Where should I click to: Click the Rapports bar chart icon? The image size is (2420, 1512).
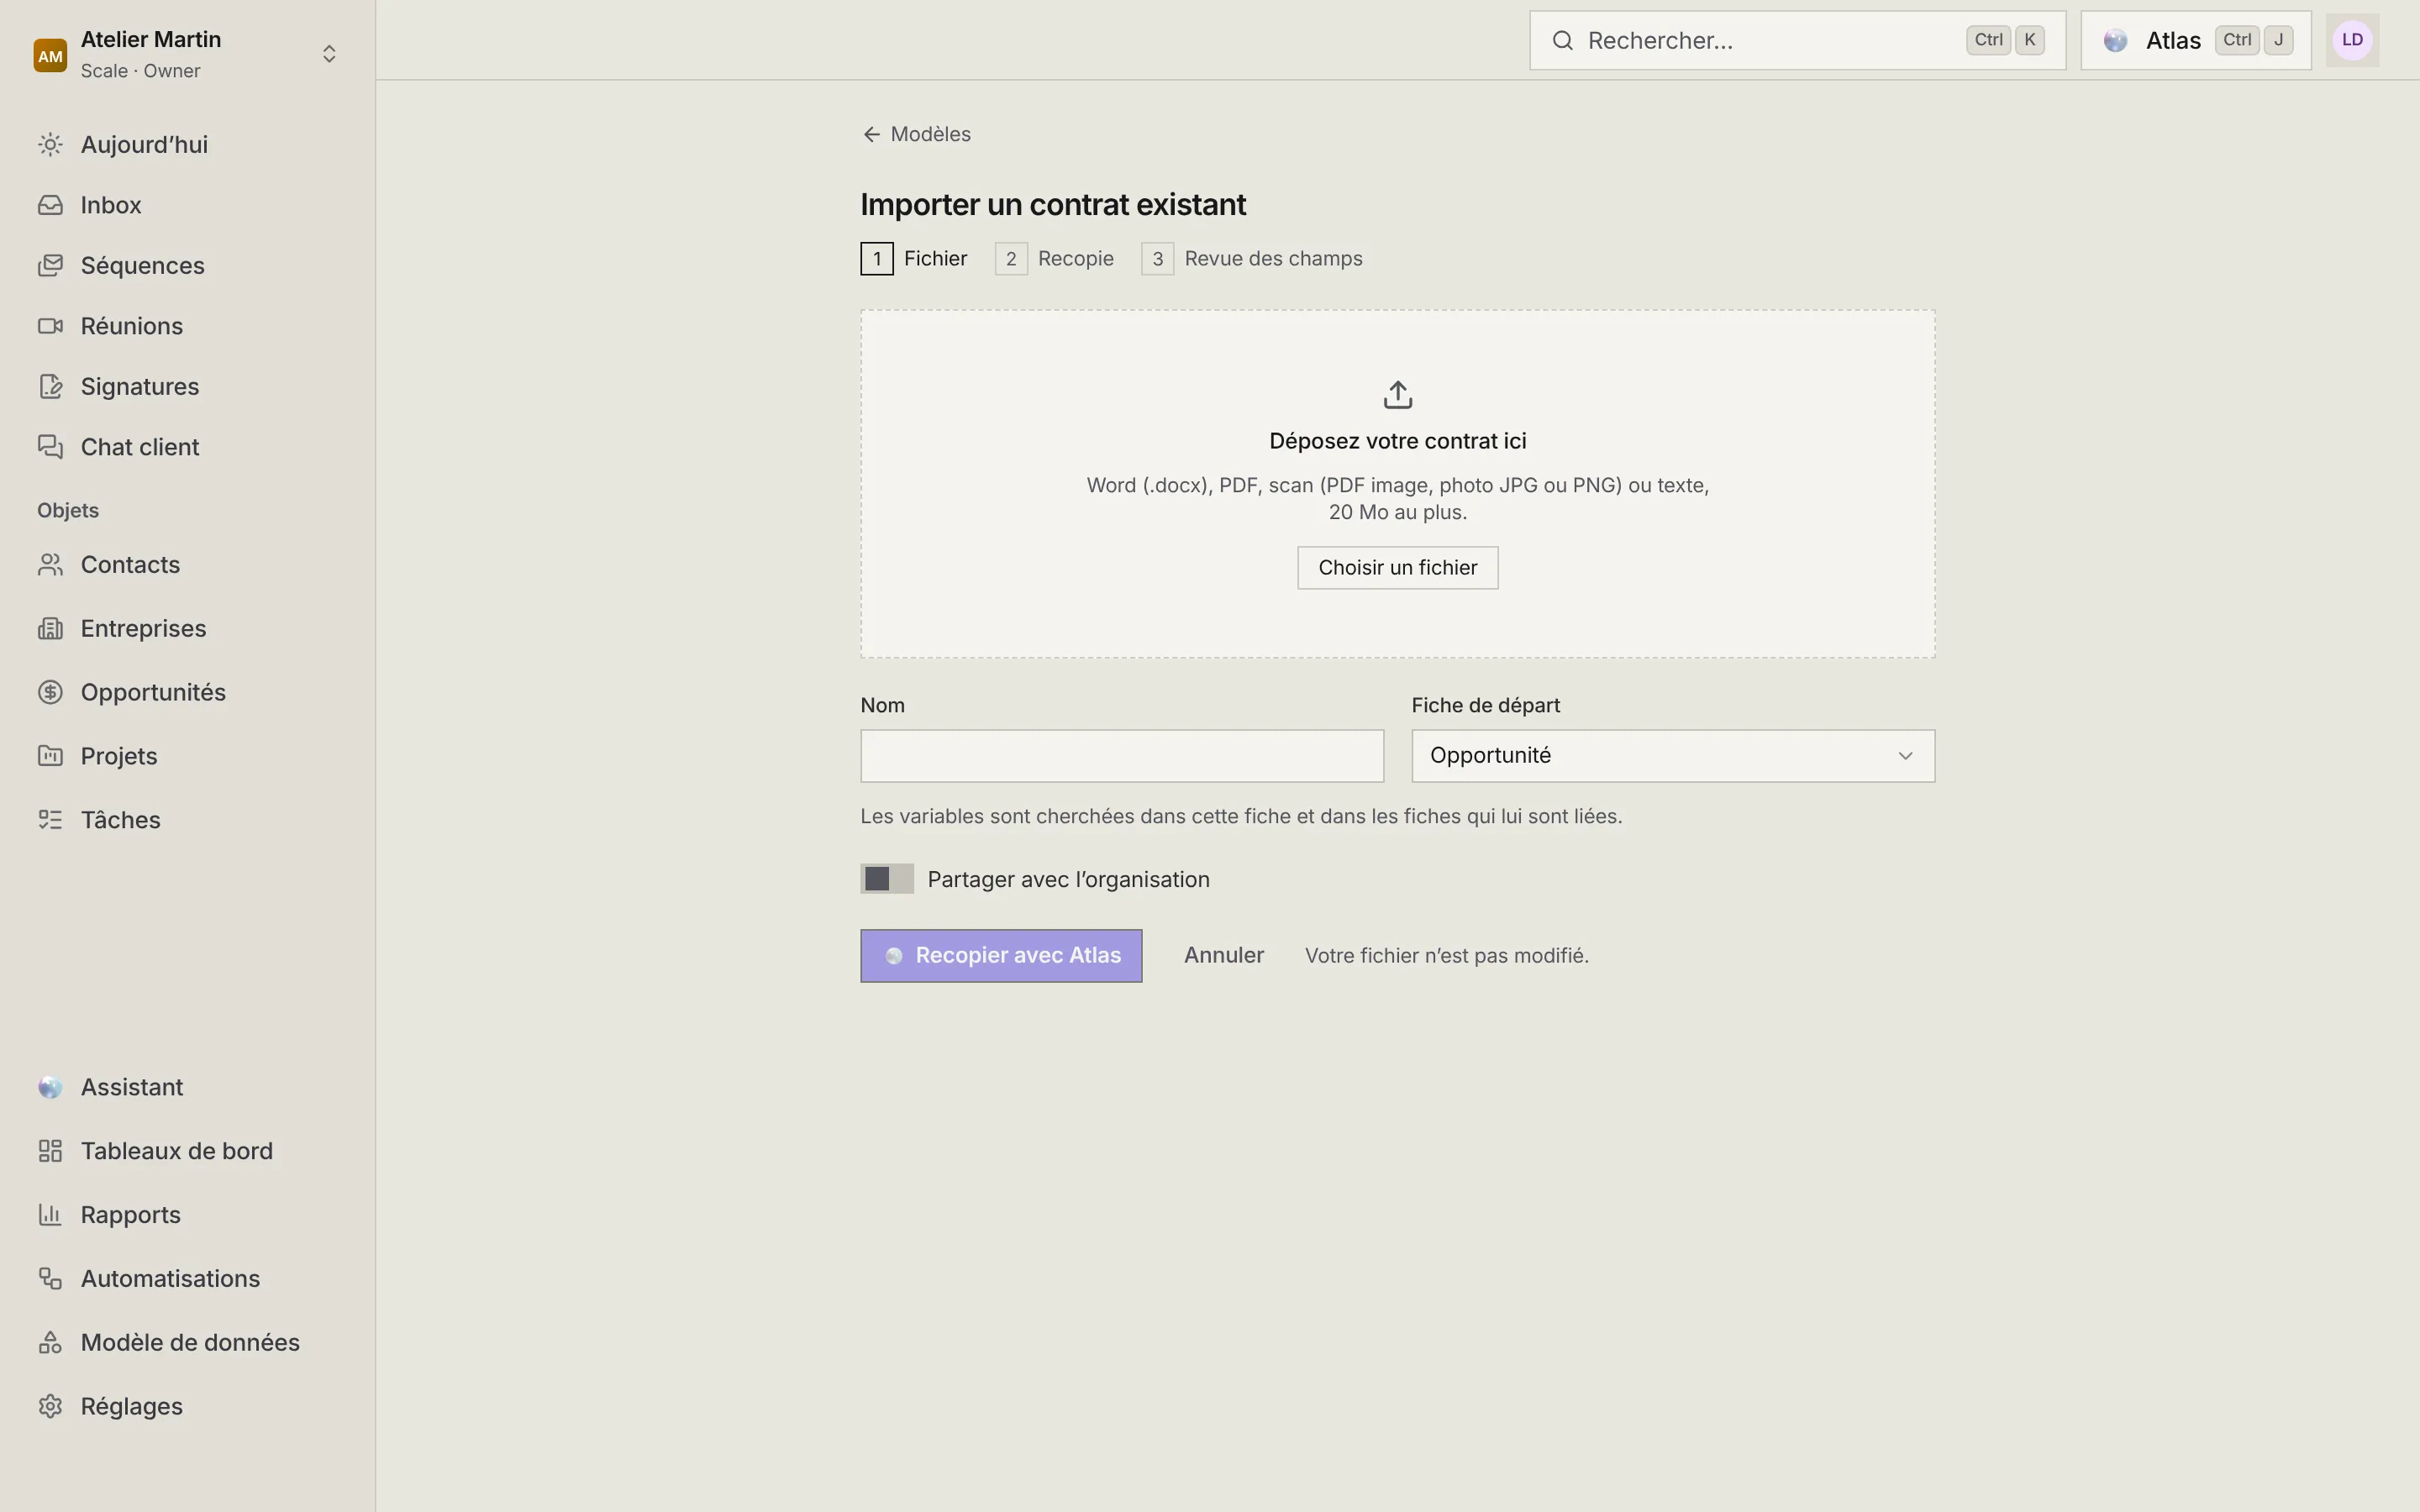click(x=50, y=1215)
